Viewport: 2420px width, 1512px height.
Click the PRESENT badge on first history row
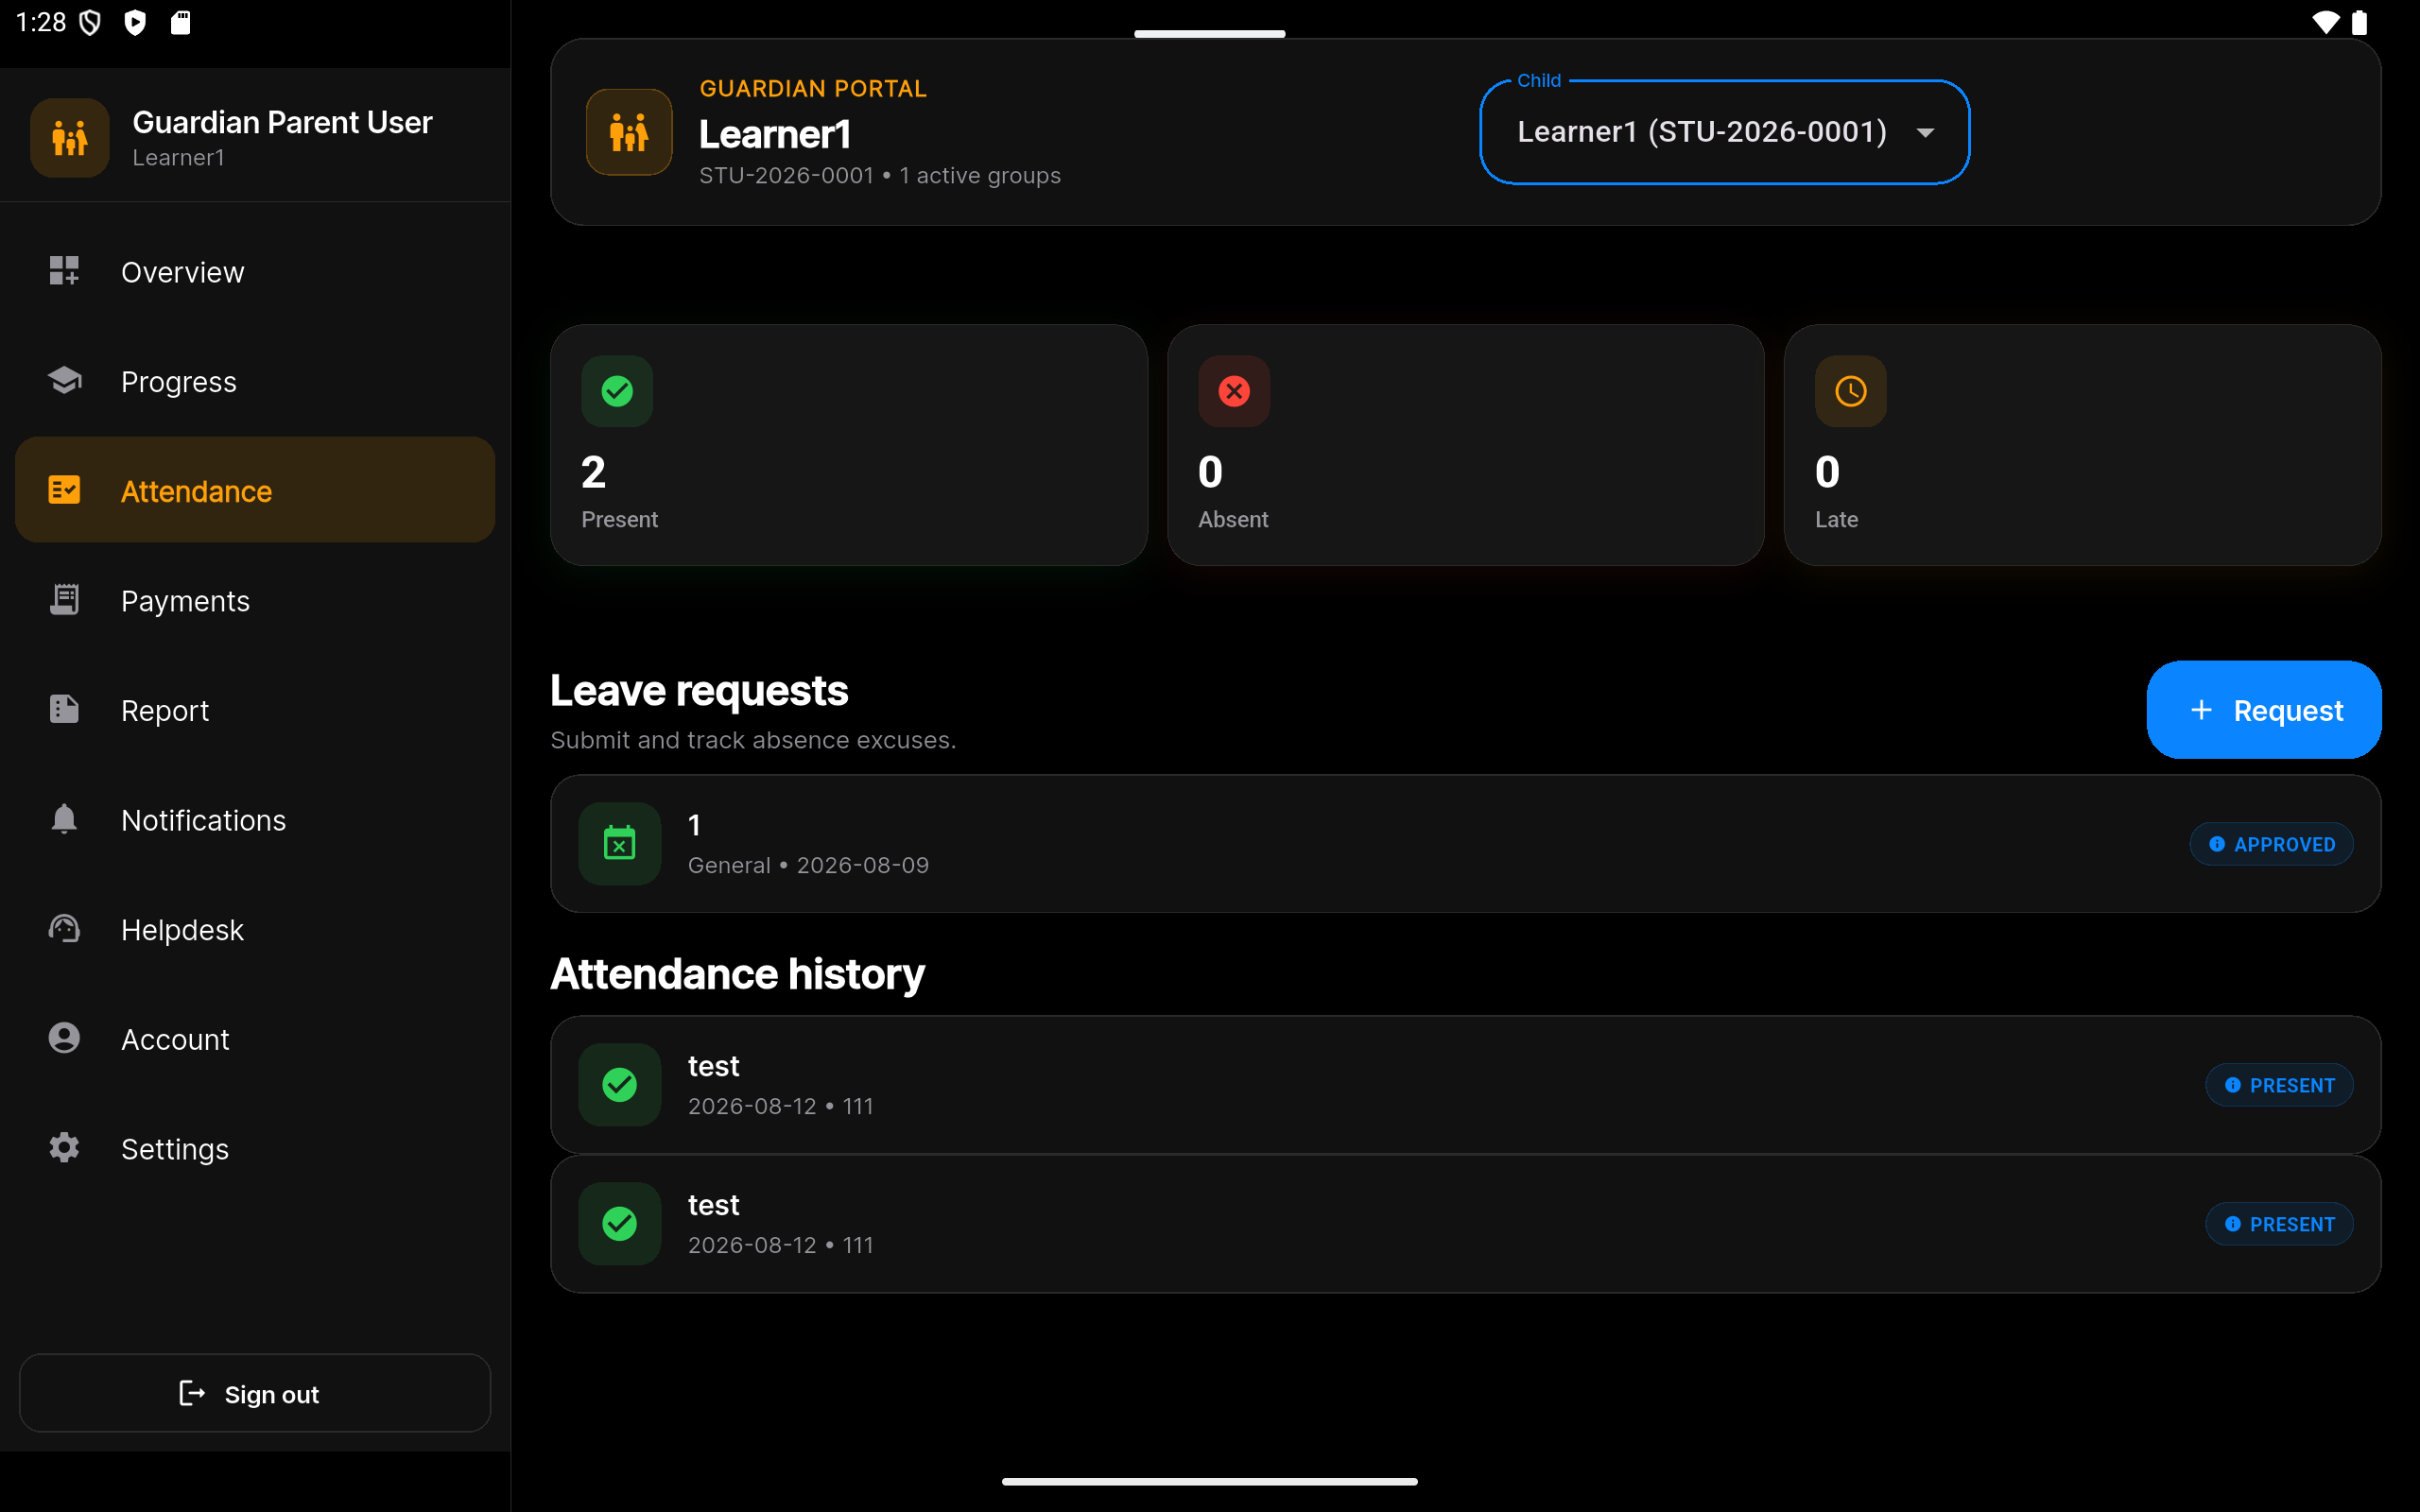(2279, 1085)
